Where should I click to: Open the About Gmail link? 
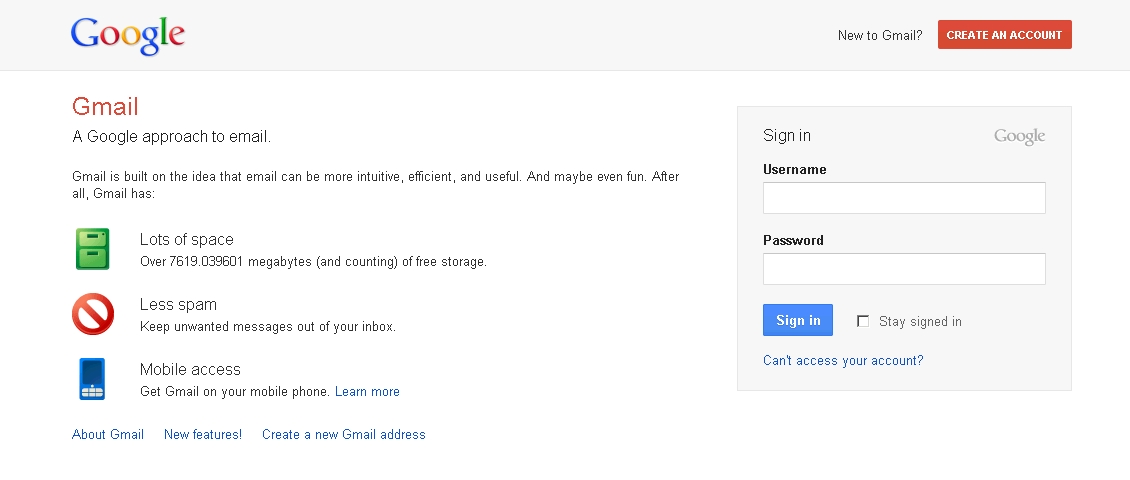pos(108,435)
